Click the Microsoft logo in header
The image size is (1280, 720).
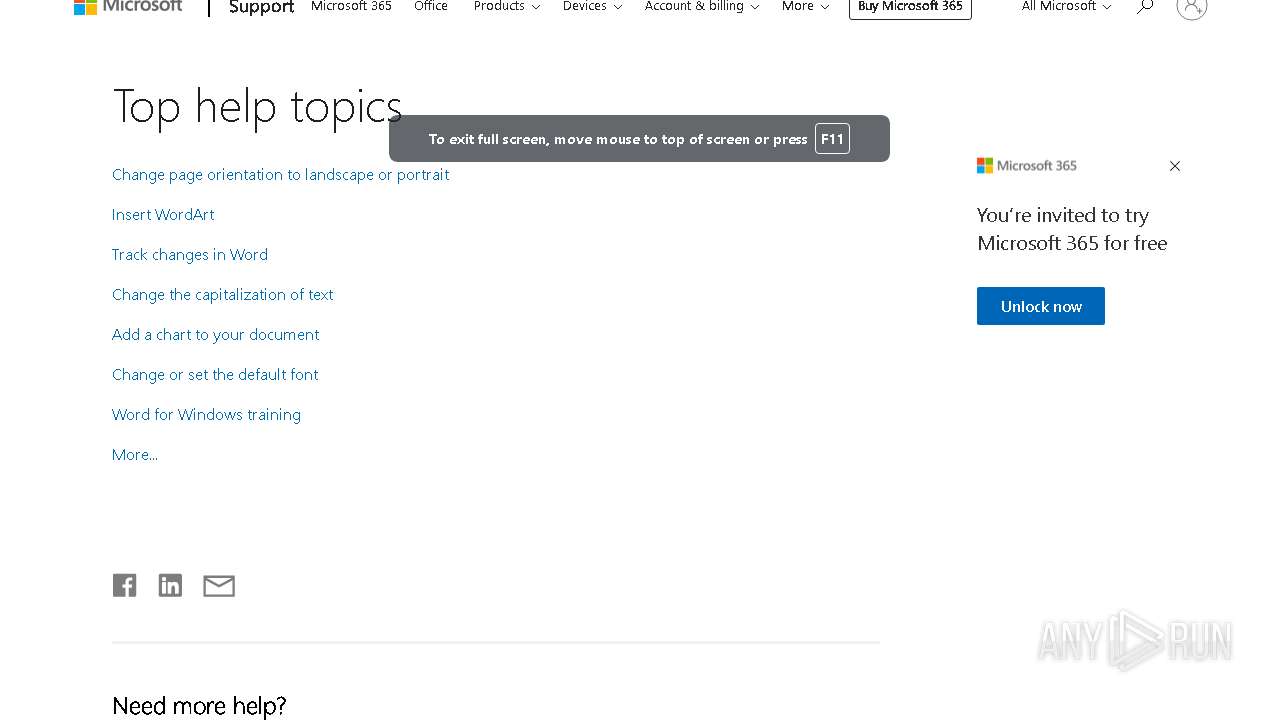[128, 6]
